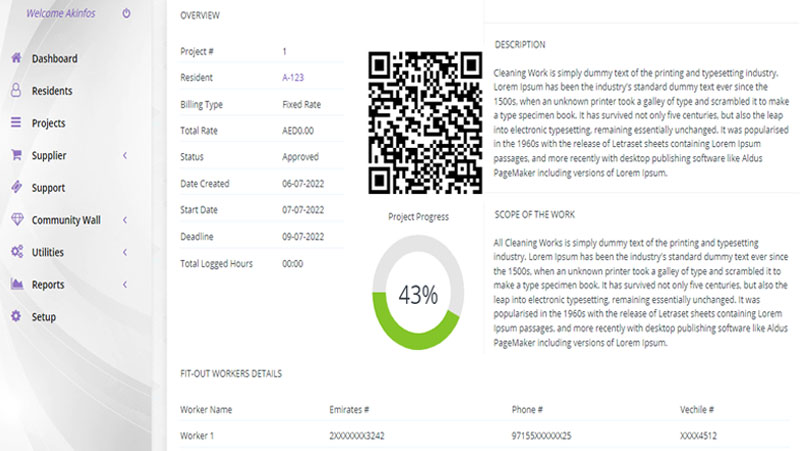Expand the Supplier submenu chevron
The height and width of the screenshot is (451, 800).
point(125,155)
